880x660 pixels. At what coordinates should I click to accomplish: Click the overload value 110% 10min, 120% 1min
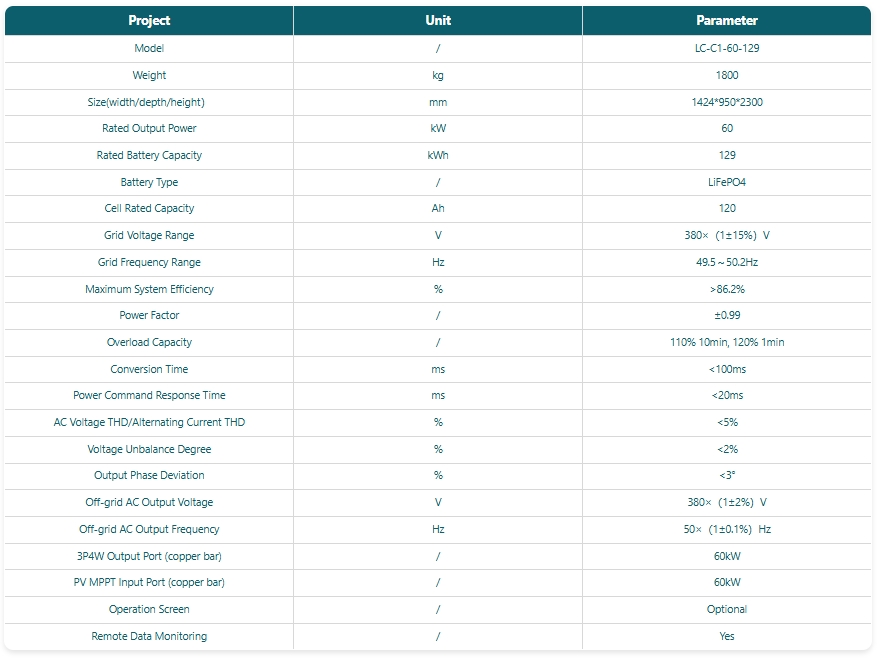click(727, 342)
